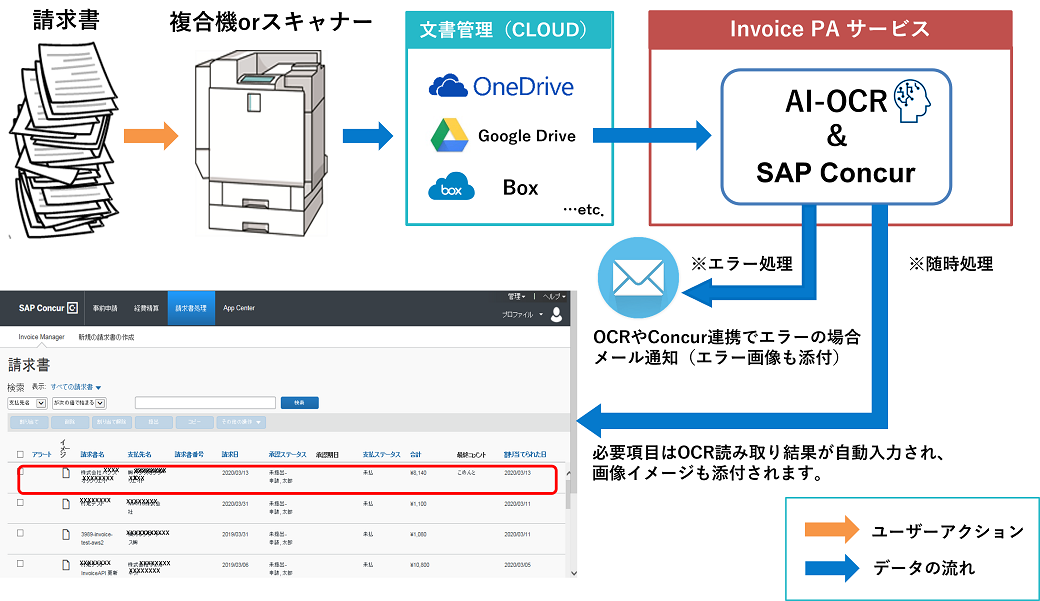
Task: Open image icon in the ¥8,140 invoice row
Action: (66, 473)
